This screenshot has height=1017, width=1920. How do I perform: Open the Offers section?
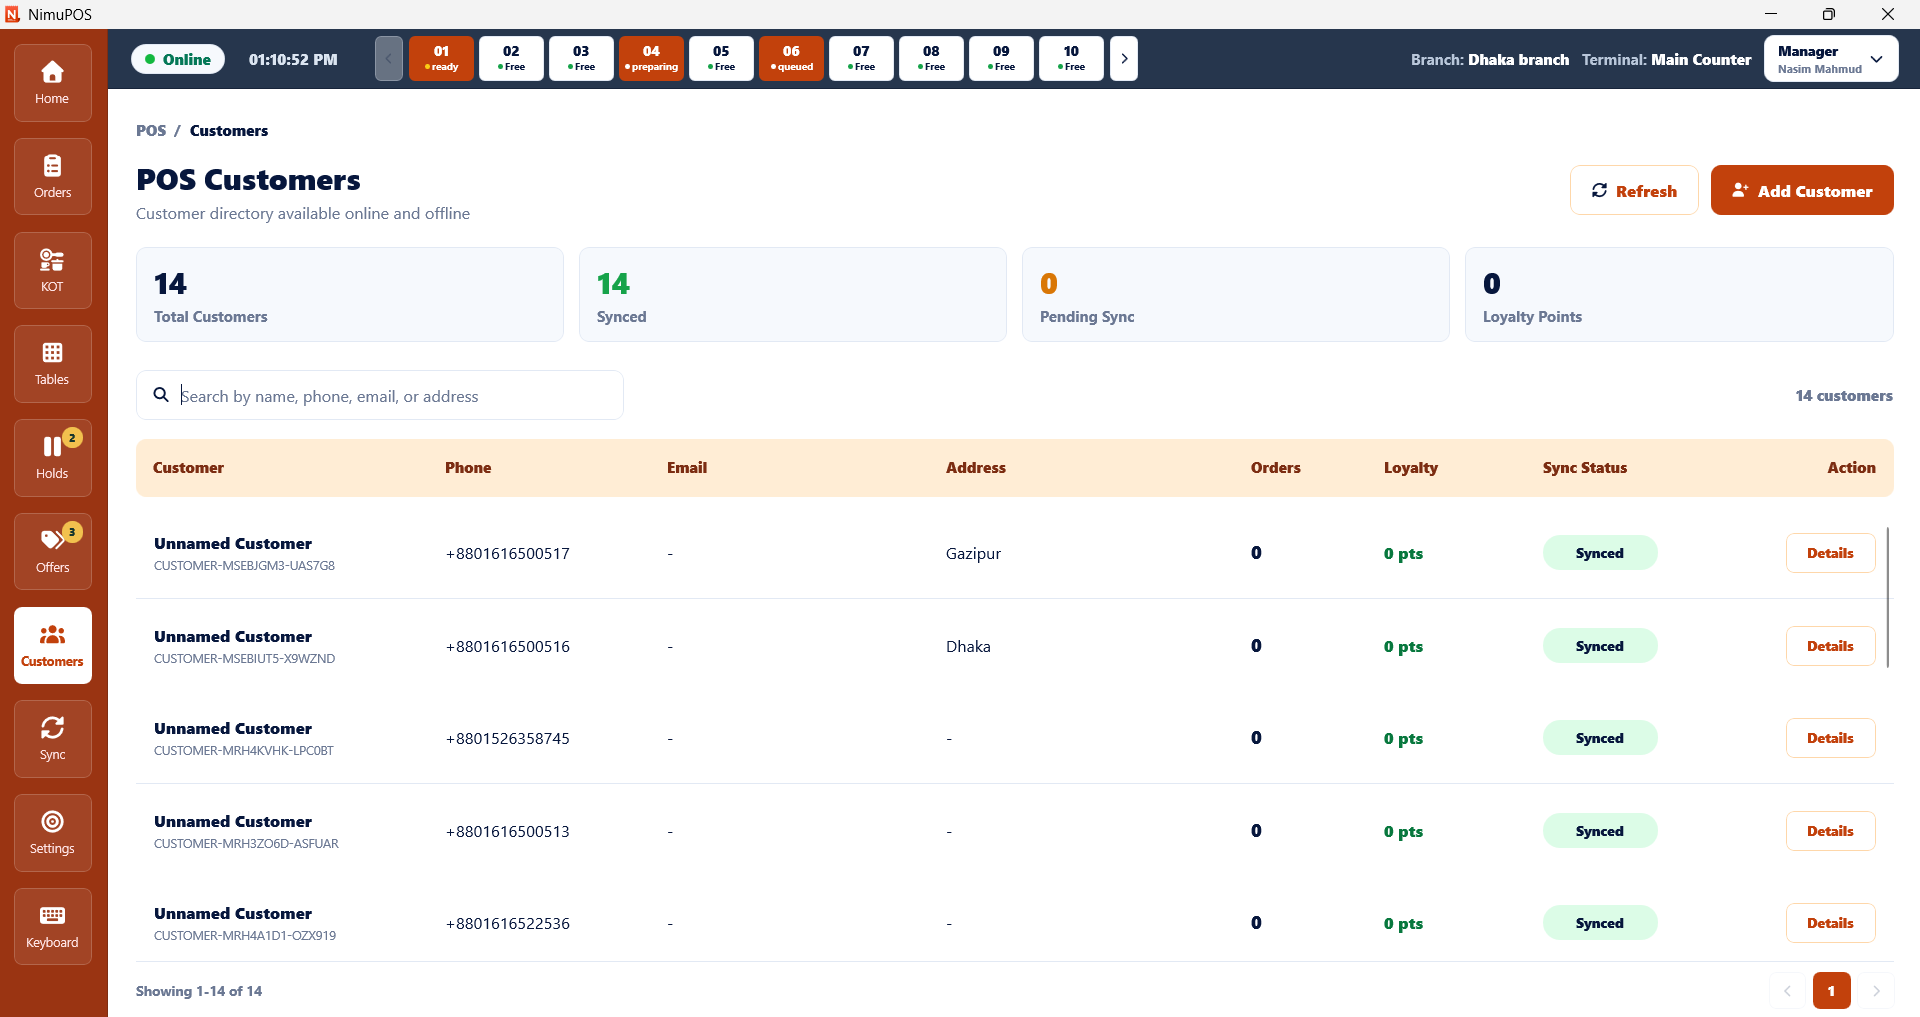(x=52, y=552)
